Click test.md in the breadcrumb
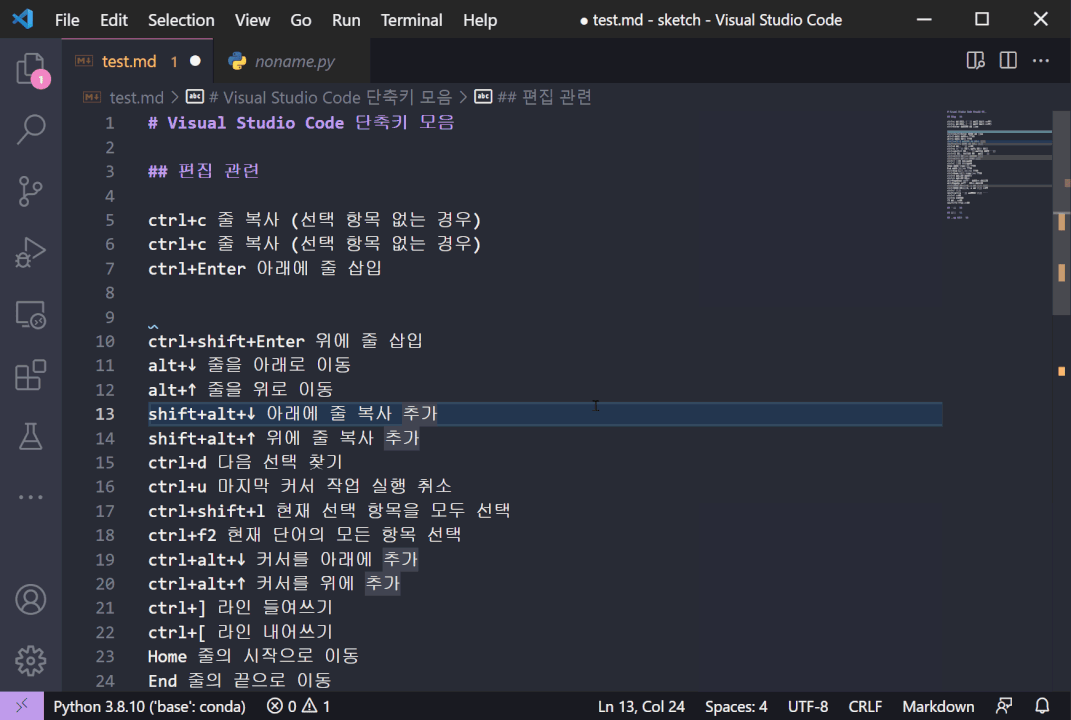Viewport: 1071px width, 720px height. (137, 98)
